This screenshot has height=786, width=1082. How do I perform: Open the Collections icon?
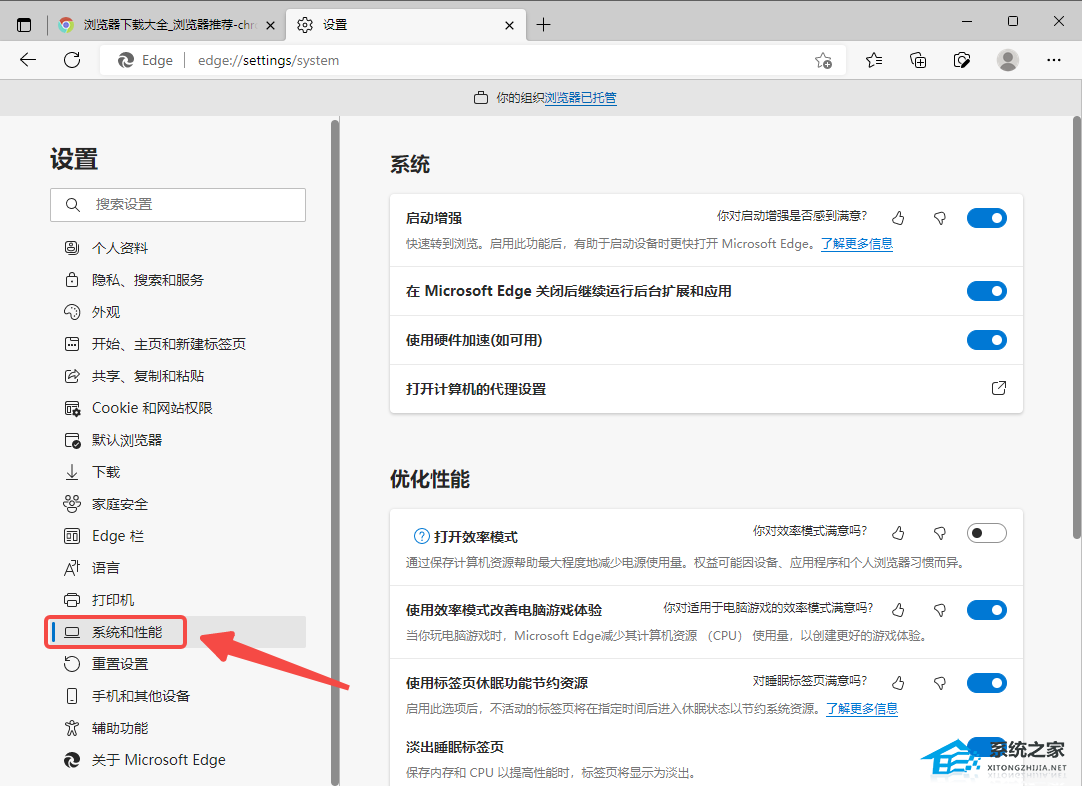pyautogui.click(x=918, y=61)
